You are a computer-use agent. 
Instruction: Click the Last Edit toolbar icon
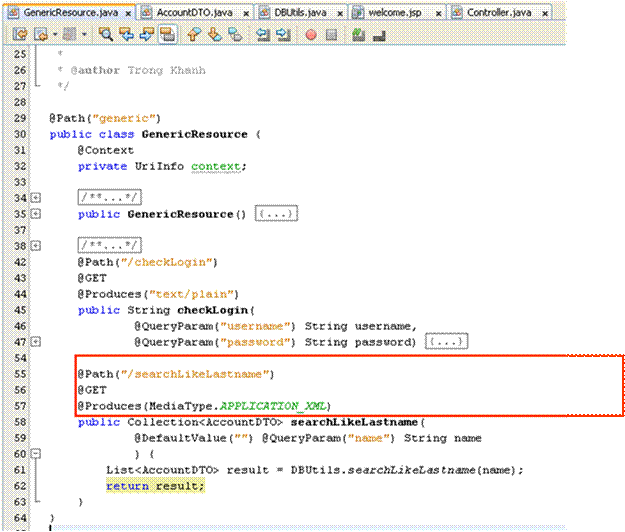[x=20, y=35]
